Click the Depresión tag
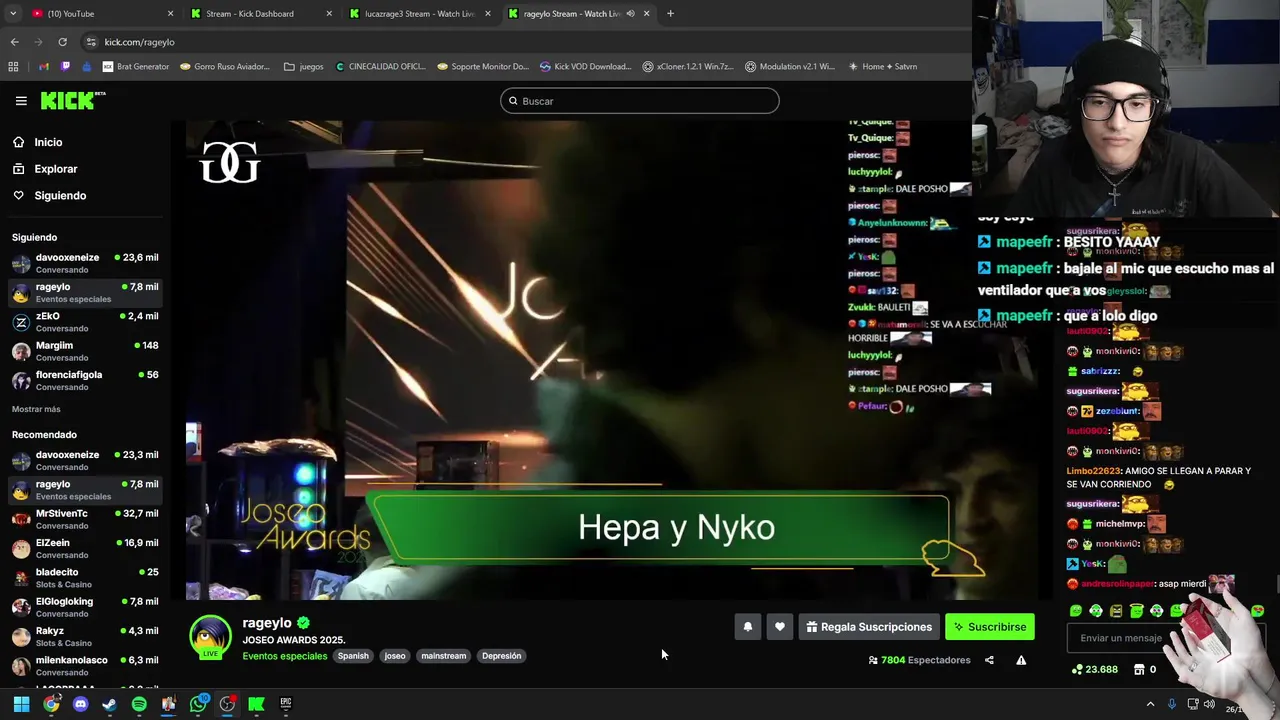 501,656
